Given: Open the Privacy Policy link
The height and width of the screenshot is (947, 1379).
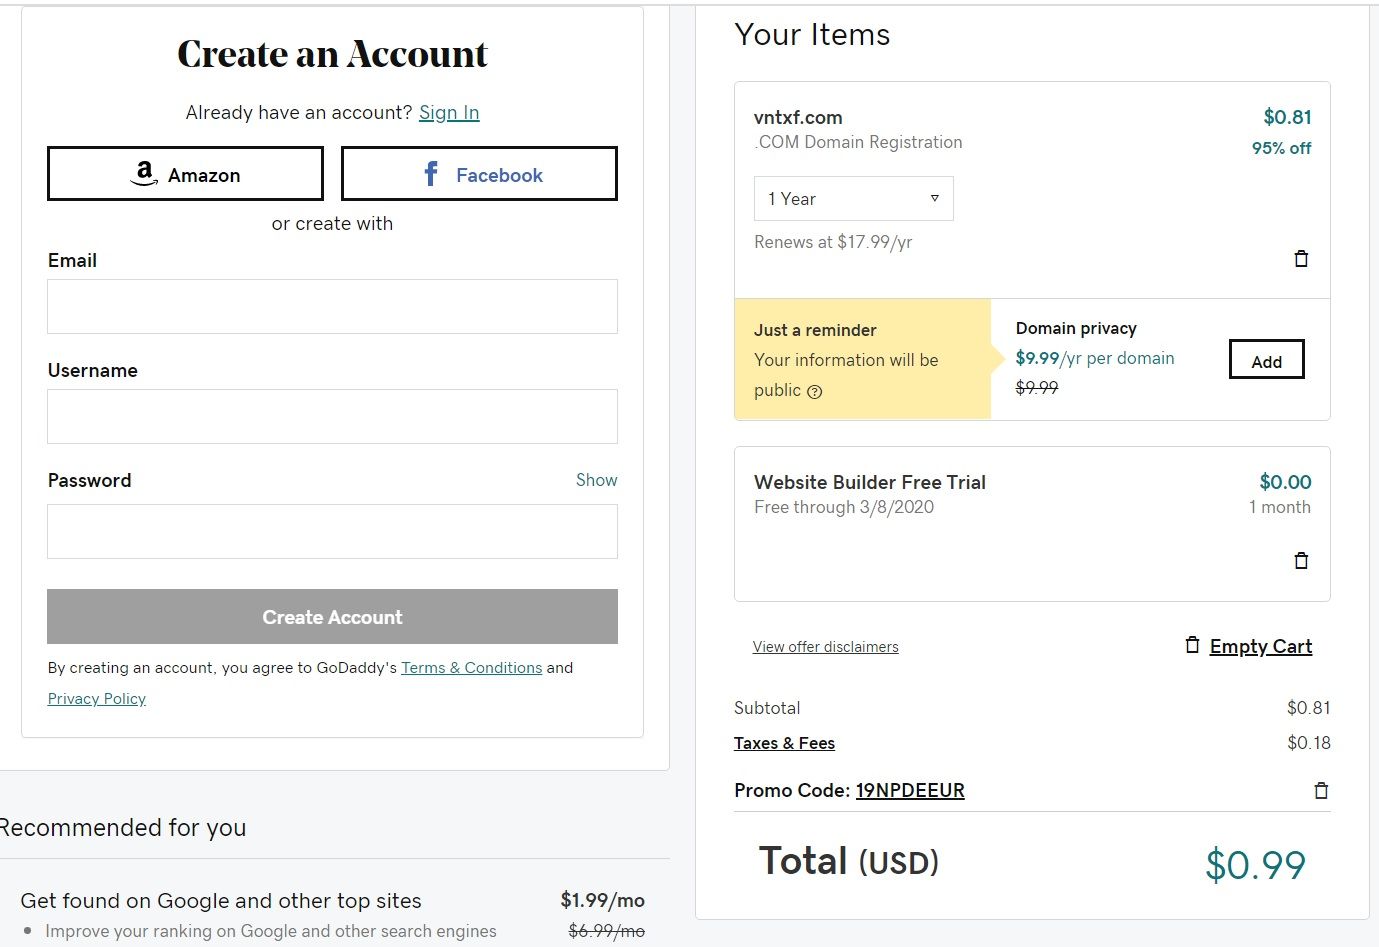Looking at the screenshot, I should 97,699.
